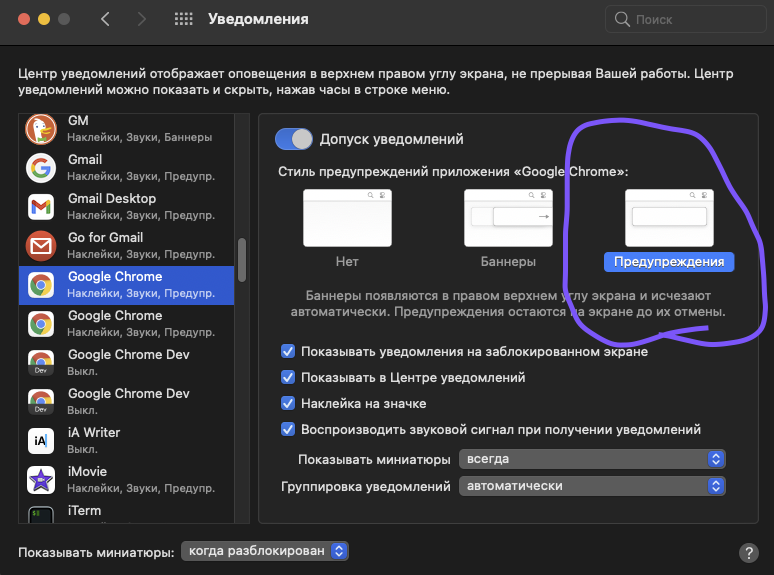Click the DuckDuckGo app icon beside GM
Image resolution: width=774 pixels, height=575 pixels.
(x=41, y=129)
